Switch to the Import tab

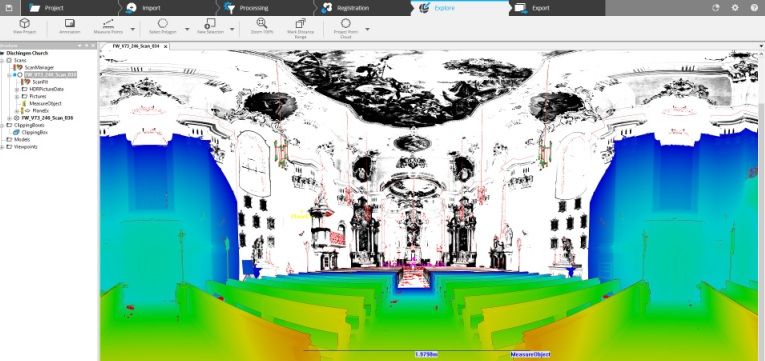pos(166,8)
